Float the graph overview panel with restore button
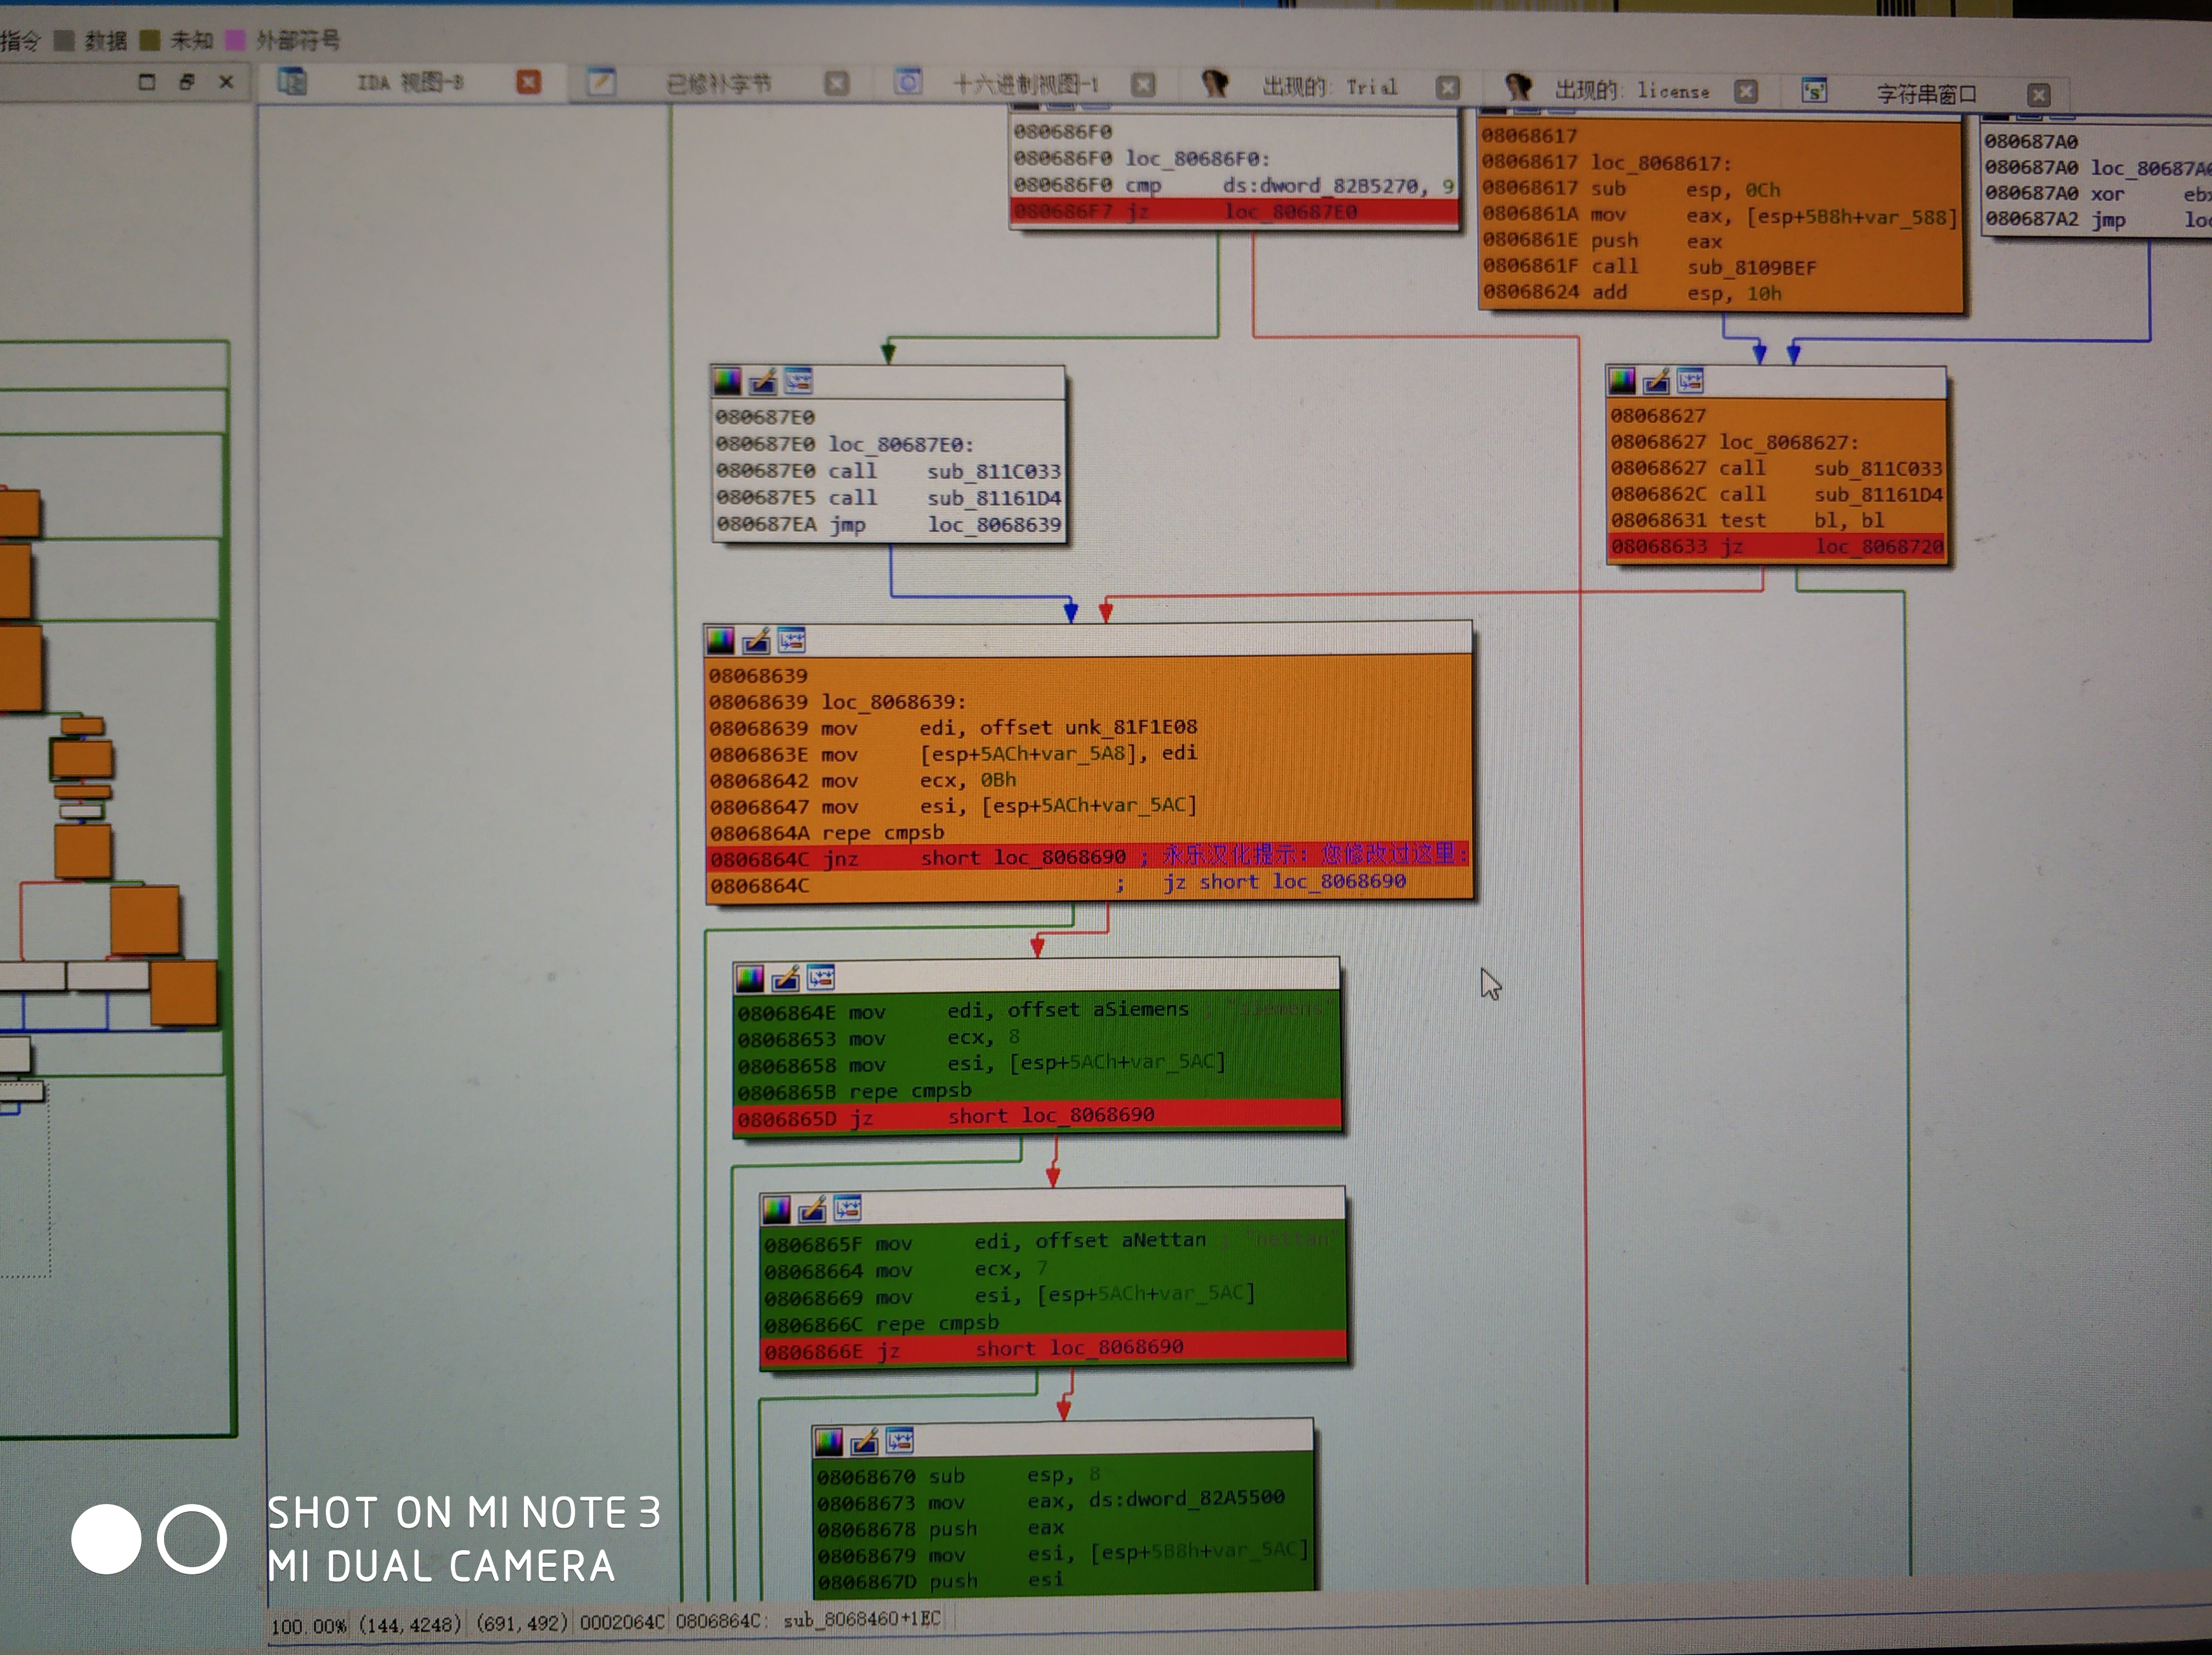Viewport: 2212px width, 1655px height. (x=186, y=82)
